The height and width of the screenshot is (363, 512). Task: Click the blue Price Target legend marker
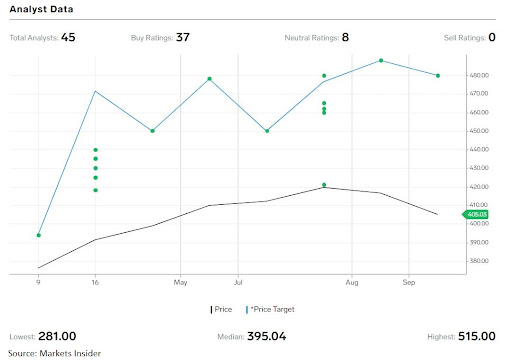[x=247, y=310]
